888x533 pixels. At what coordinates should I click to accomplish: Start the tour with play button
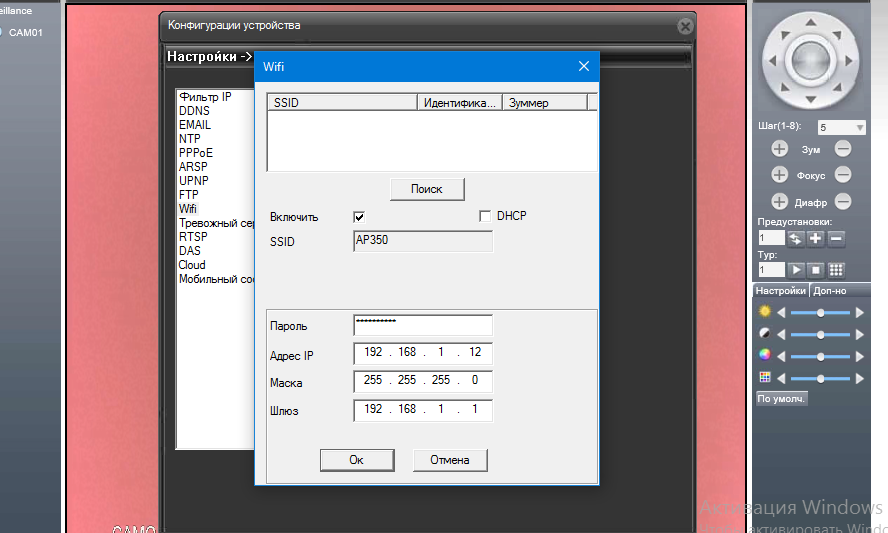pyautogui.click(x=796, y=270)
